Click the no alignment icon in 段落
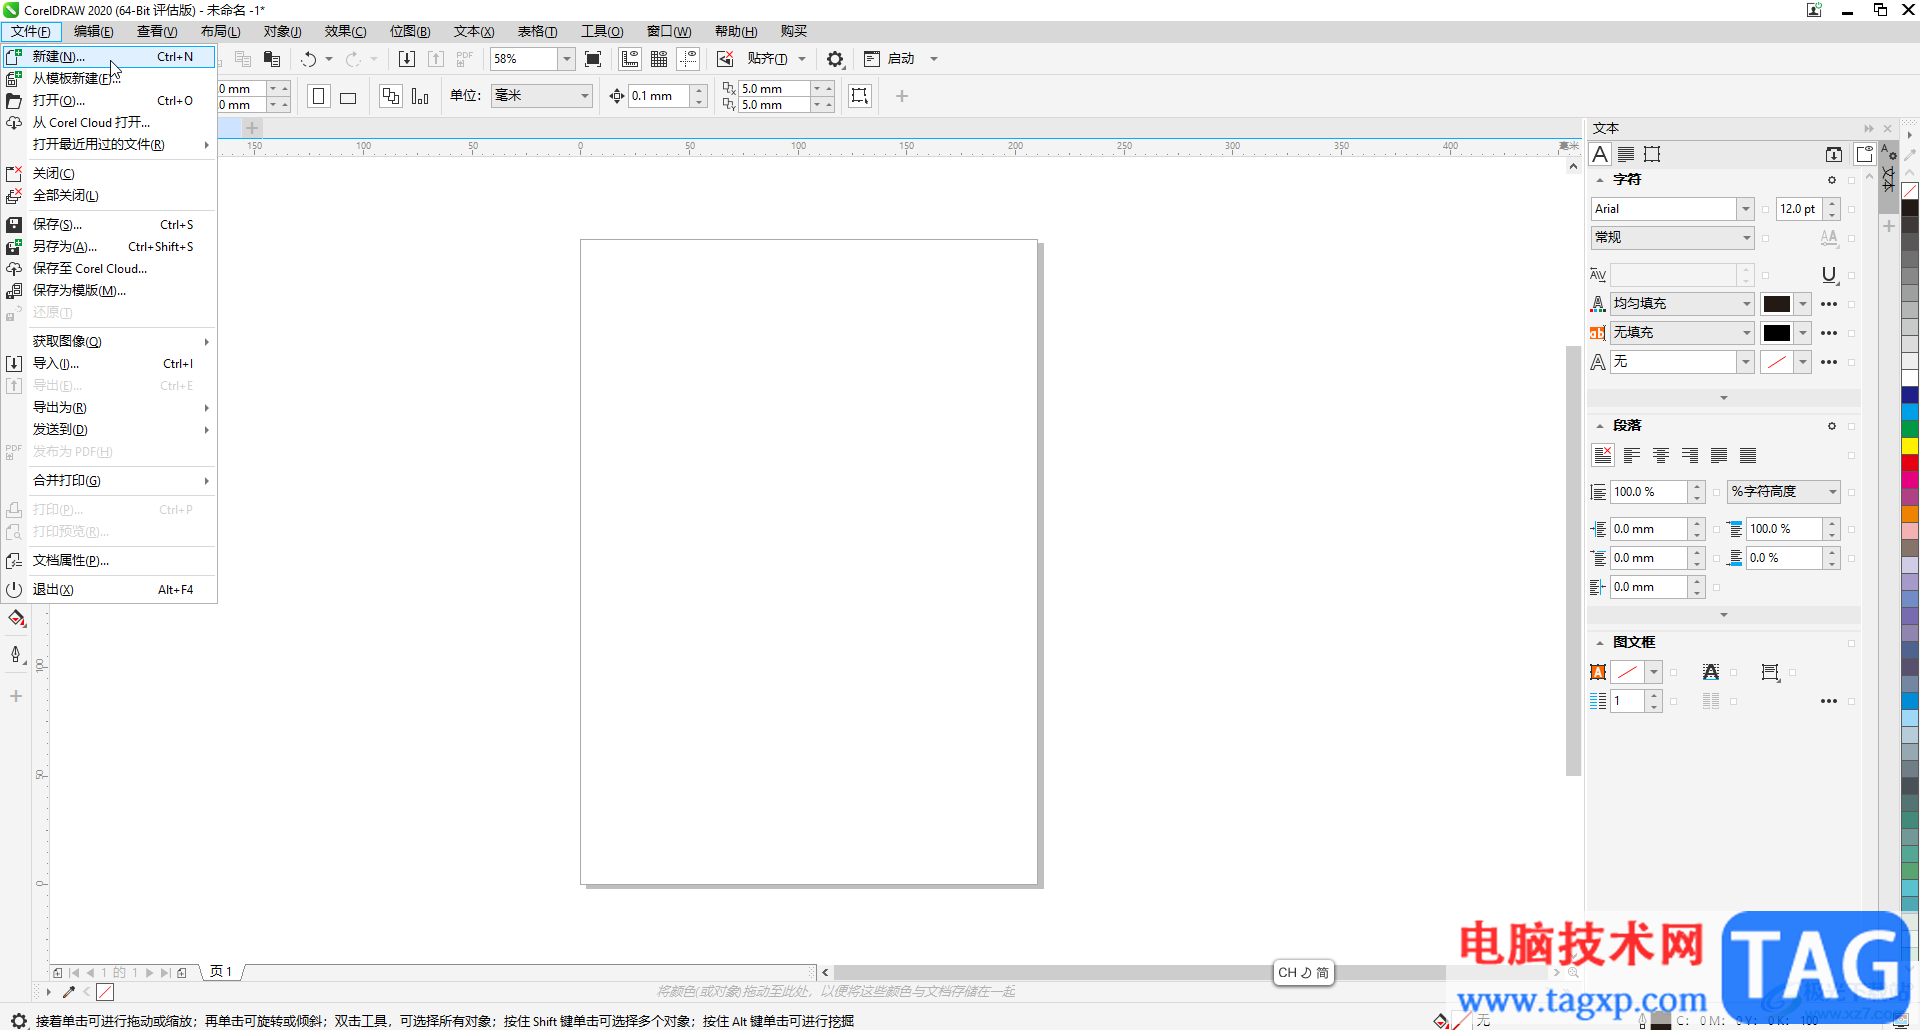 pyautogui.click(x=1603, y=455)
